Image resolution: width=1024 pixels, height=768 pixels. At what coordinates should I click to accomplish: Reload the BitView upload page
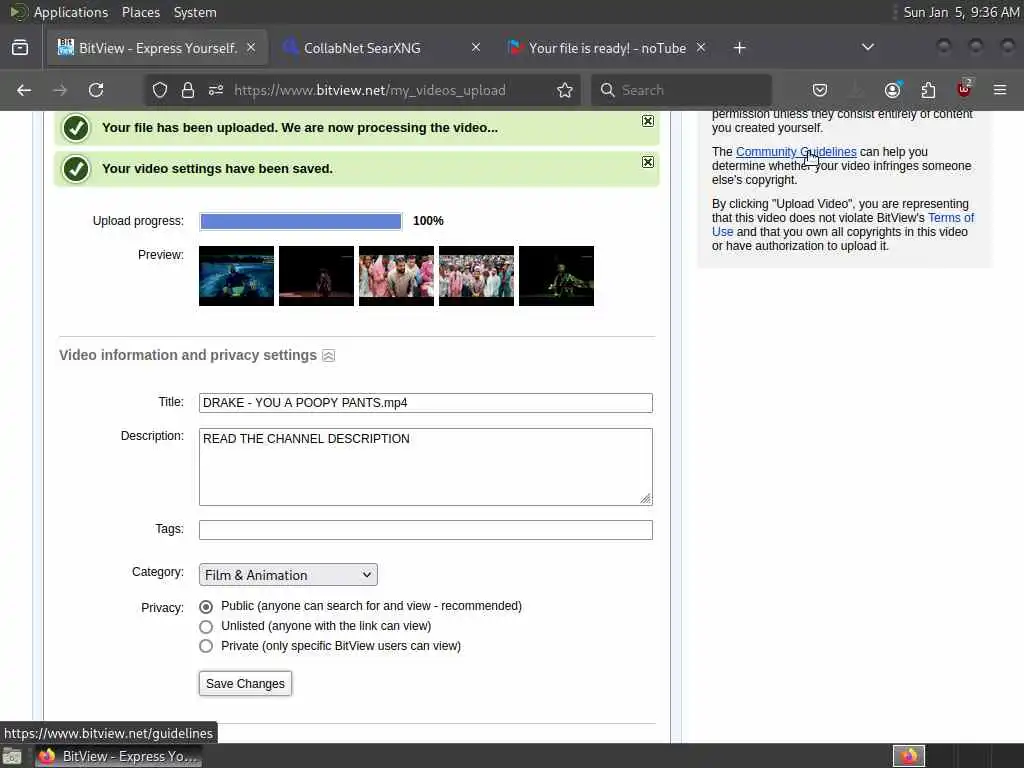pyautogui.click(x=96, y=90)
